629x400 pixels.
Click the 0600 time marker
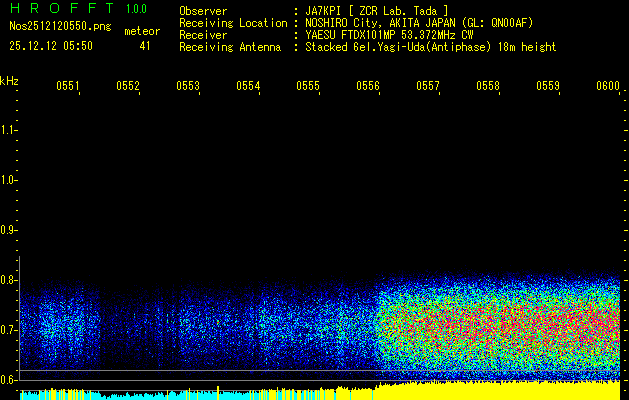click(x=608, y=87)
